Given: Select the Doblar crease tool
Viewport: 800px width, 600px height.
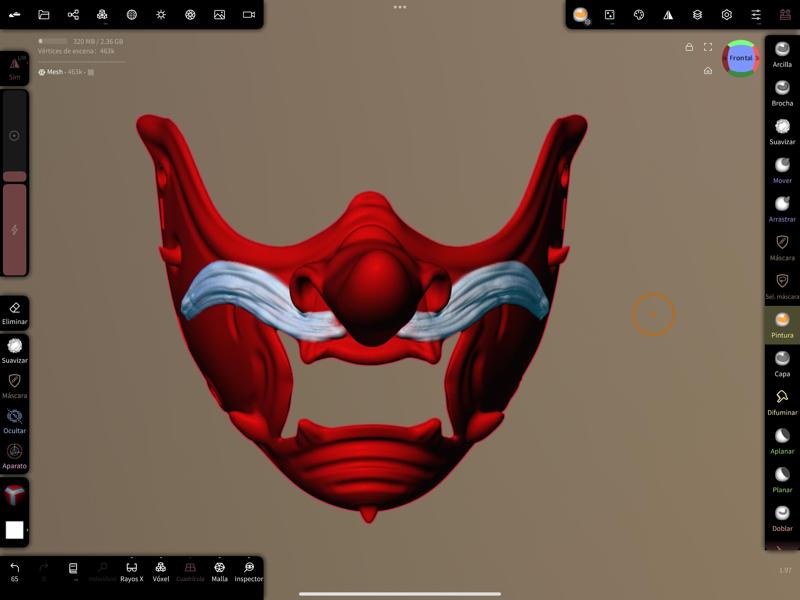Looking at the screenshot, I should click(x=782, y=519).
